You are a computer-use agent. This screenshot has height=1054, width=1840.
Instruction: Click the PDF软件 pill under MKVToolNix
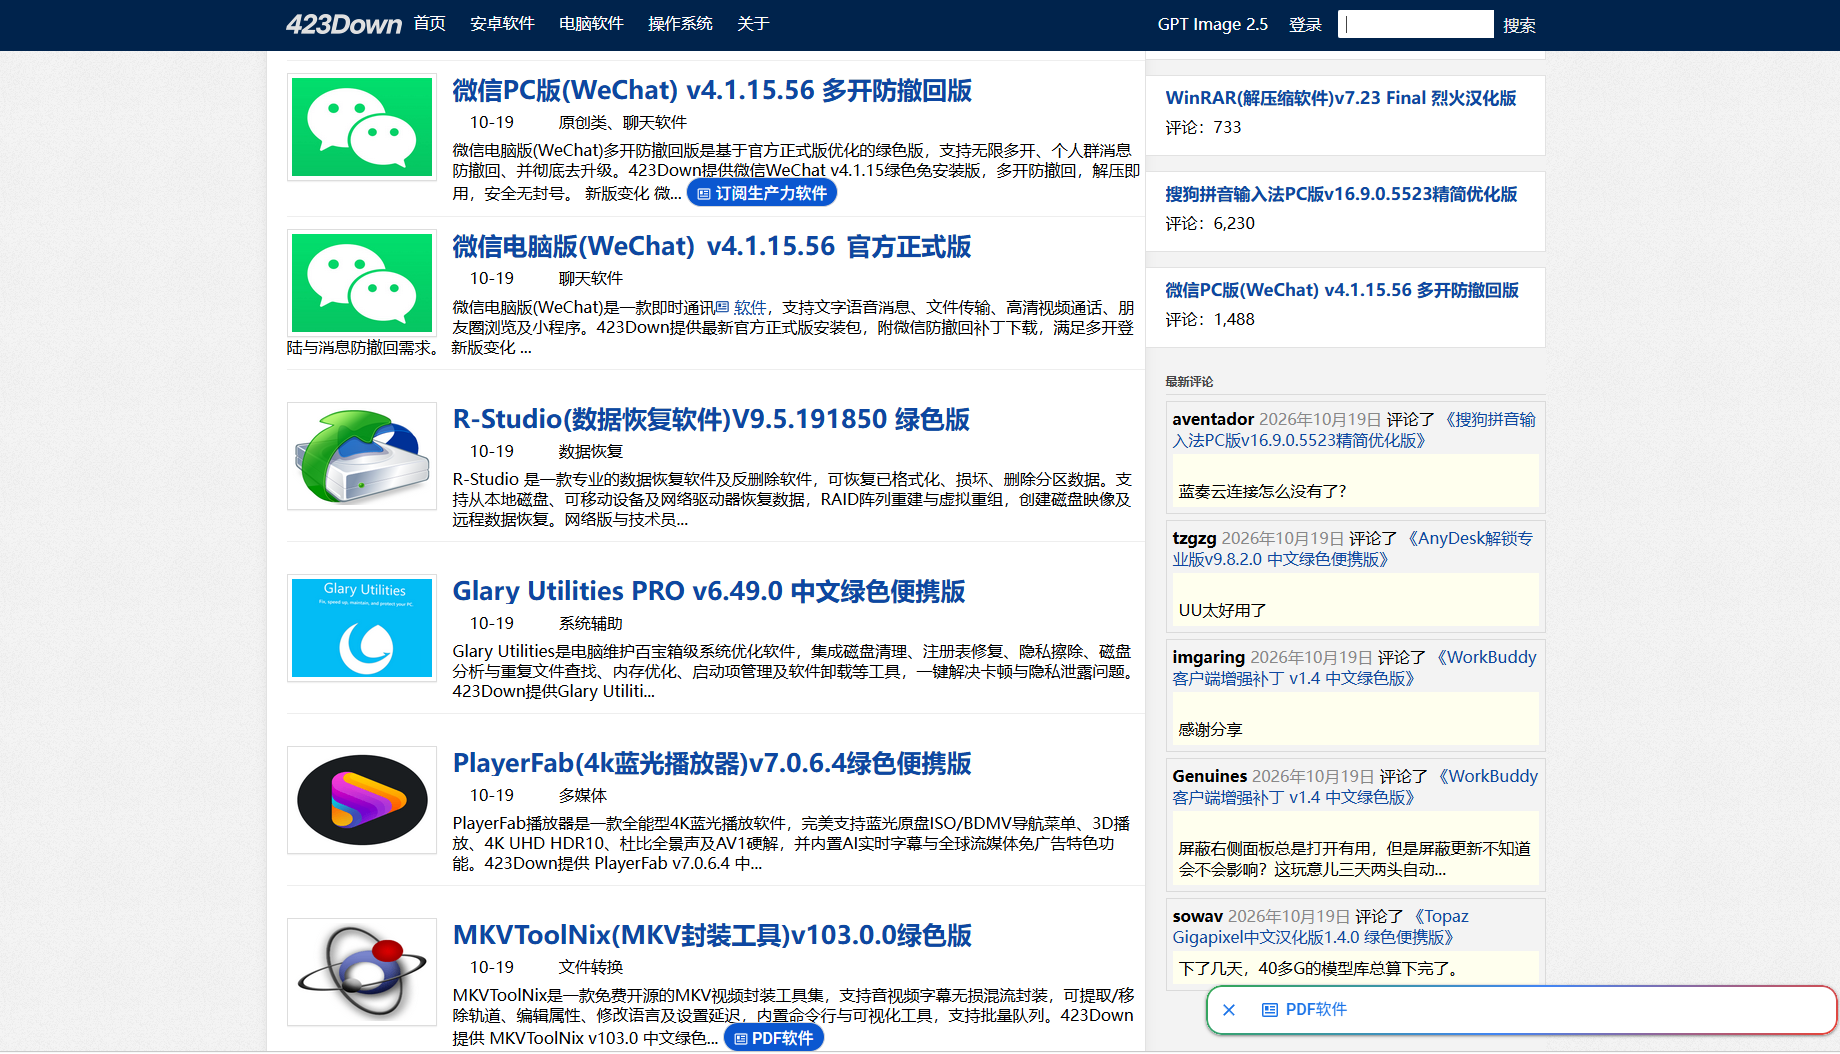(x=774, y=1038)
